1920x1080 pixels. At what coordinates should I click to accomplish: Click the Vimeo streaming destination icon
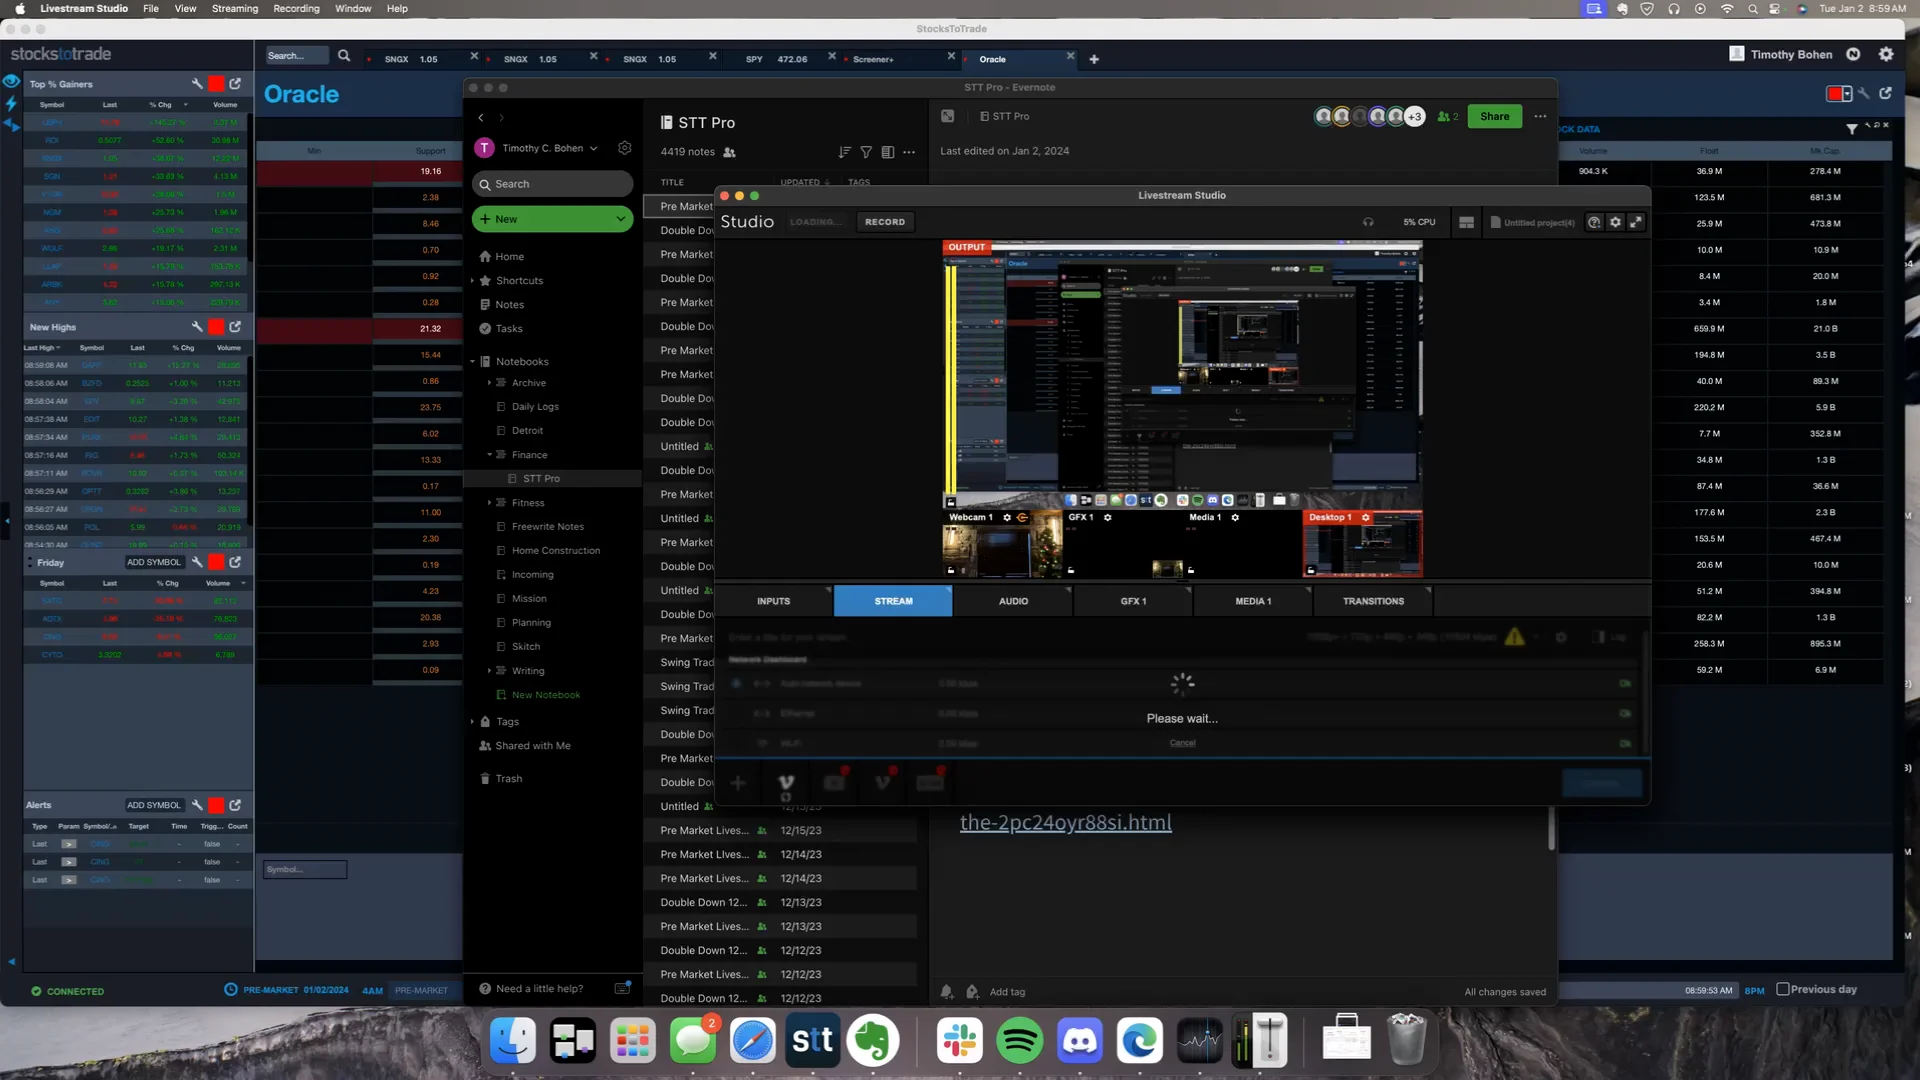coord(786,783)
